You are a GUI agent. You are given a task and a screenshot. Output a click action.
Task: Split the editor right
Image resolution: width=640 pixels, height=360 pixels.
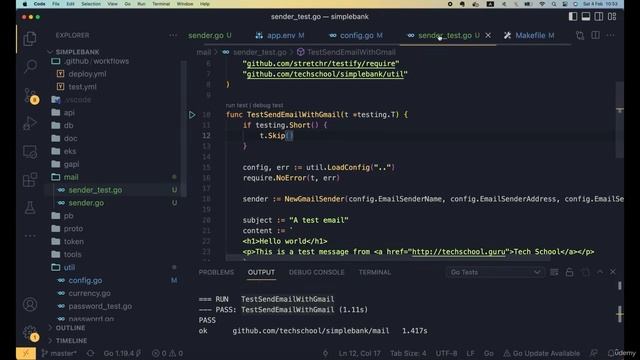(596, 36)
